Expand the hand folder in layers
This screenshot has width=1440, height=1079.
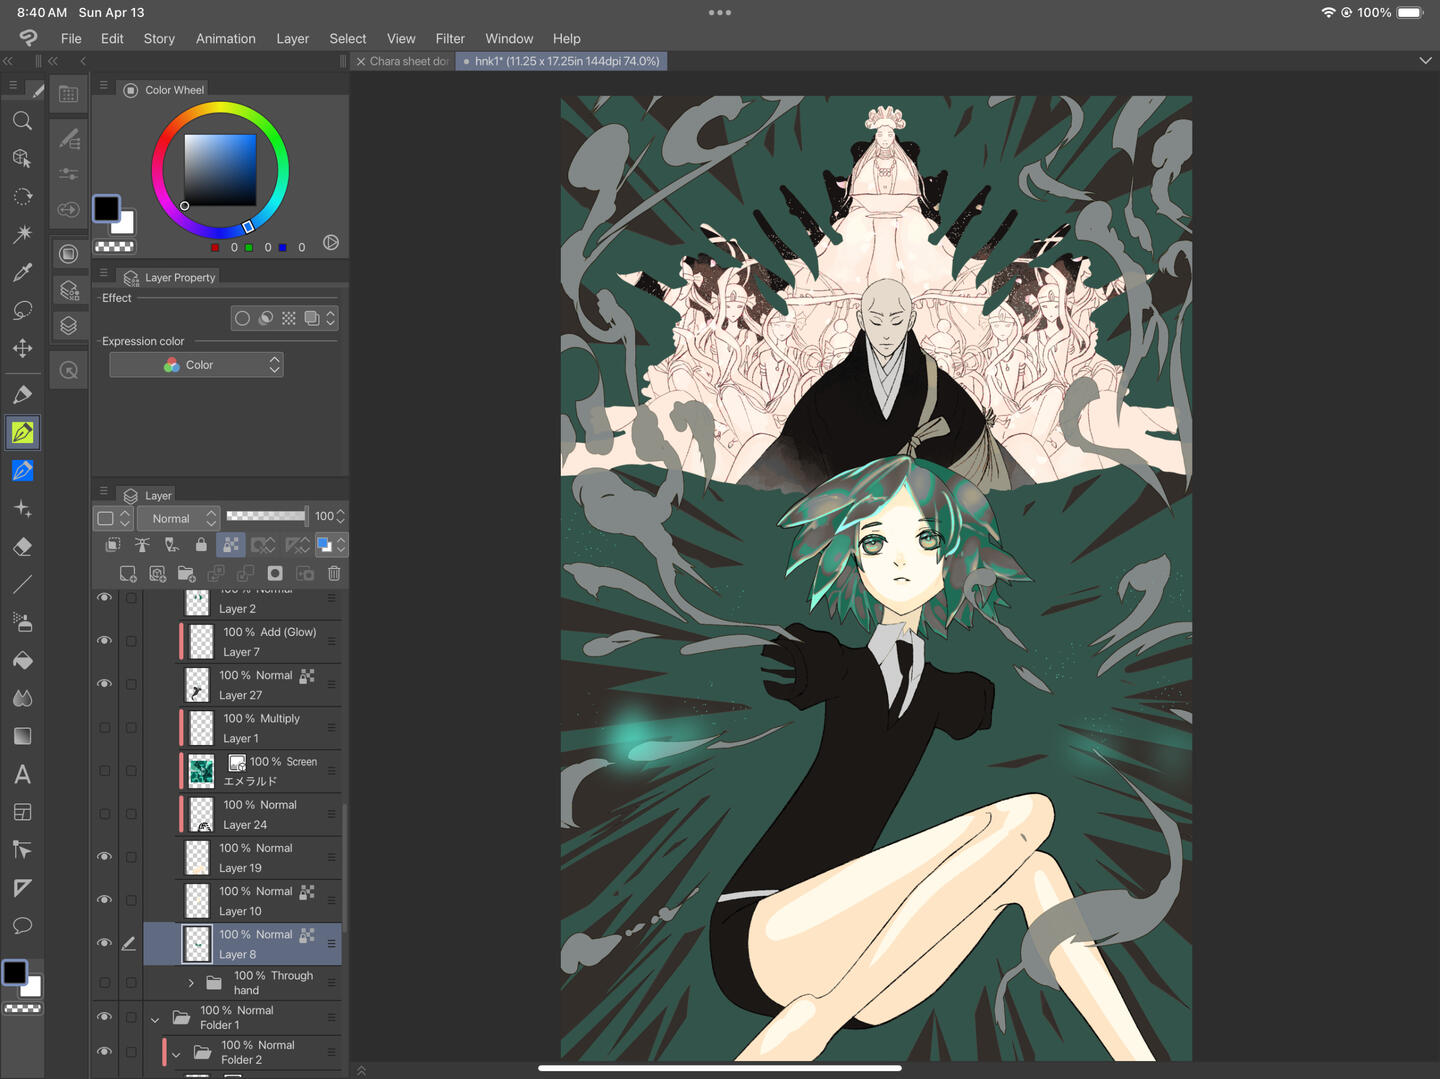click(191, 983)
